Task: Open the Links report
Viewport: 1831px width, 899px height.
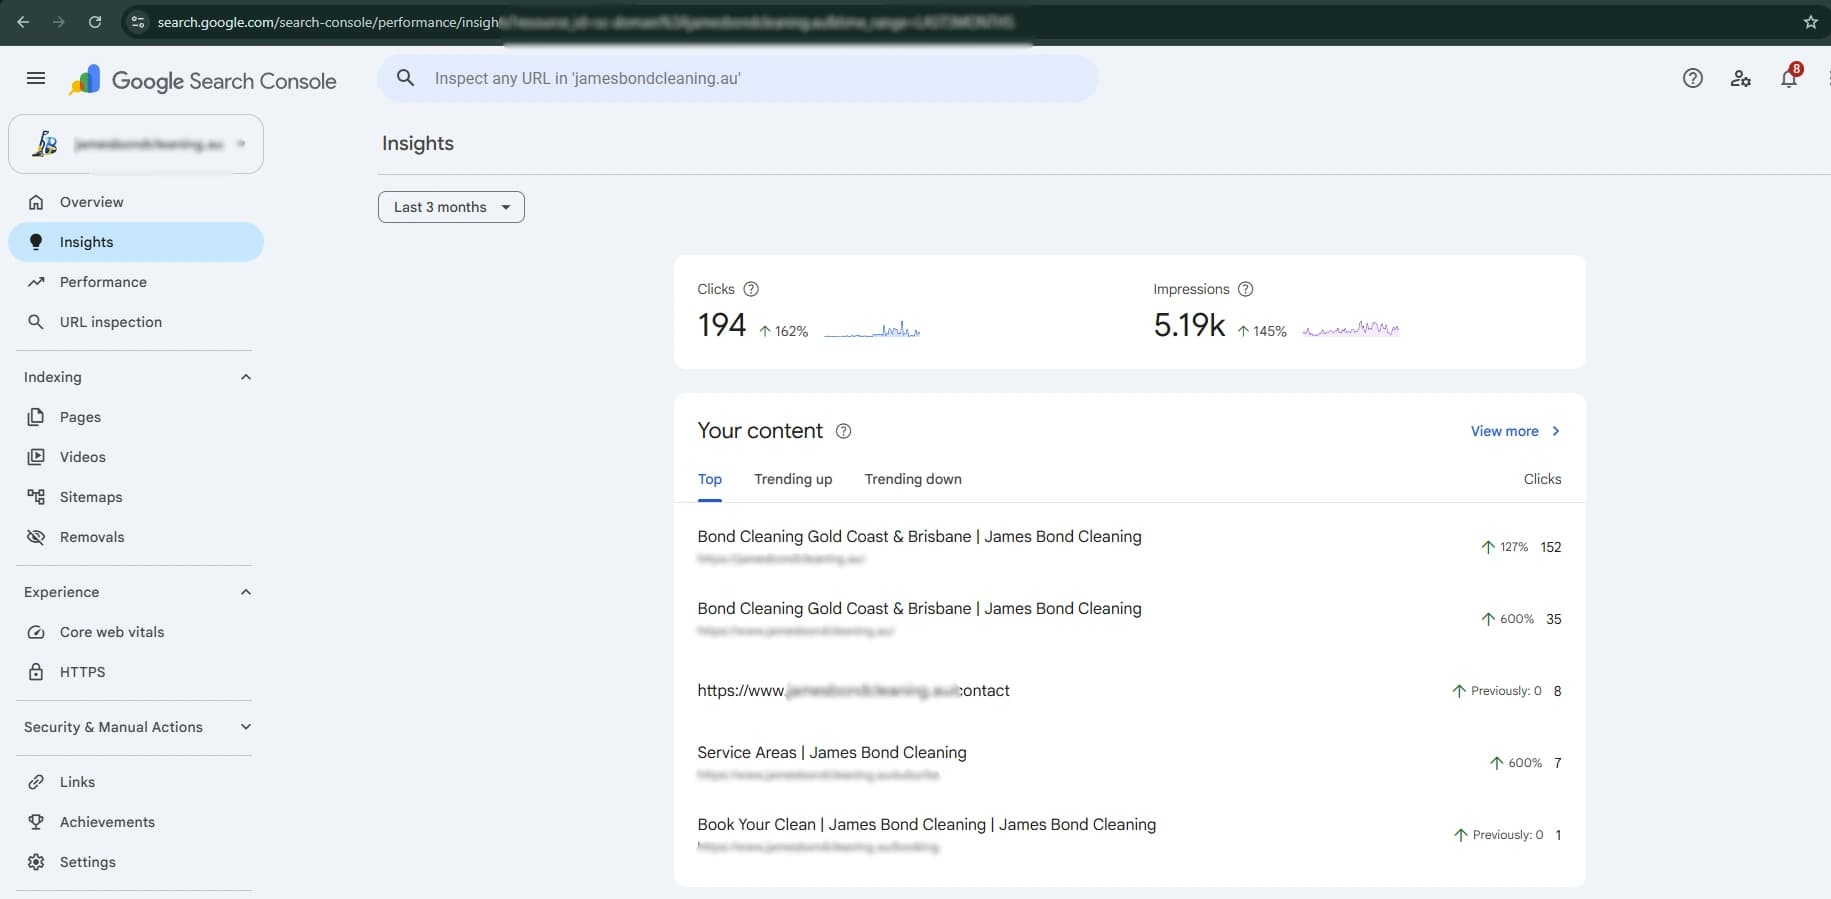Action: pyautogui.click(x=136, y=782)
